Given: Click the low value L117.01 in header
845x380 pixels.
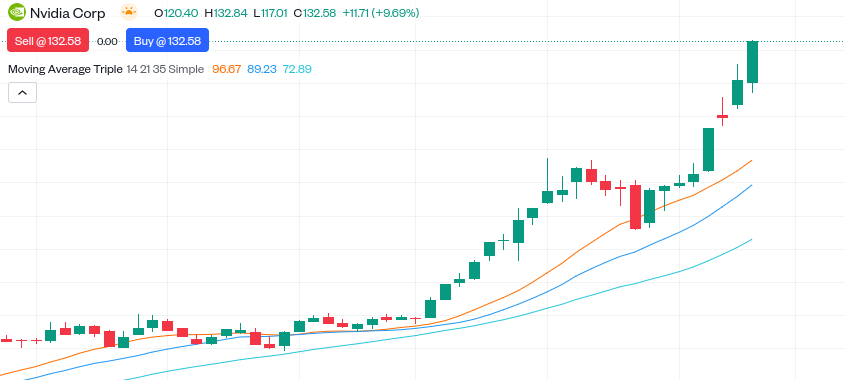Looking at the screenshot, I should pyautogui.click(x=271, y=12).
